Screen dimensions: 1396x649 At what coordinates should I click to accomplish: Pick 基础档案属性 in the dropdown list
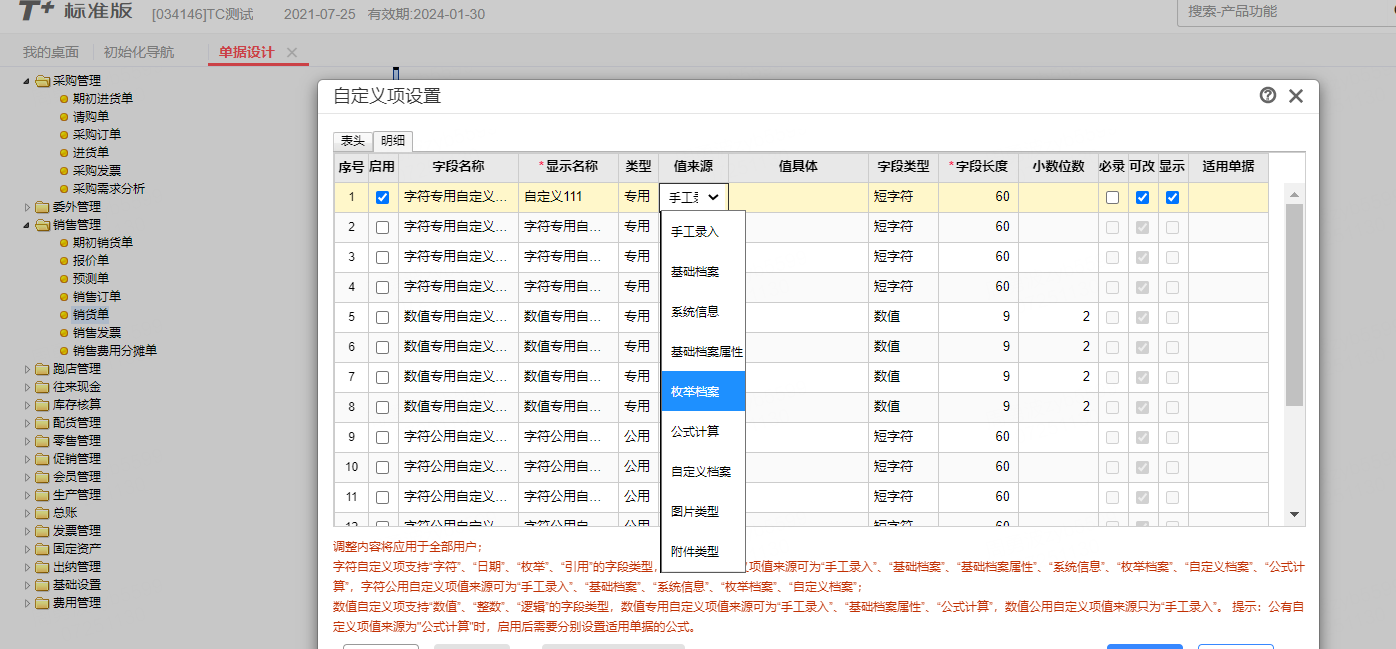pyautogui.click(x=703, y=351)
